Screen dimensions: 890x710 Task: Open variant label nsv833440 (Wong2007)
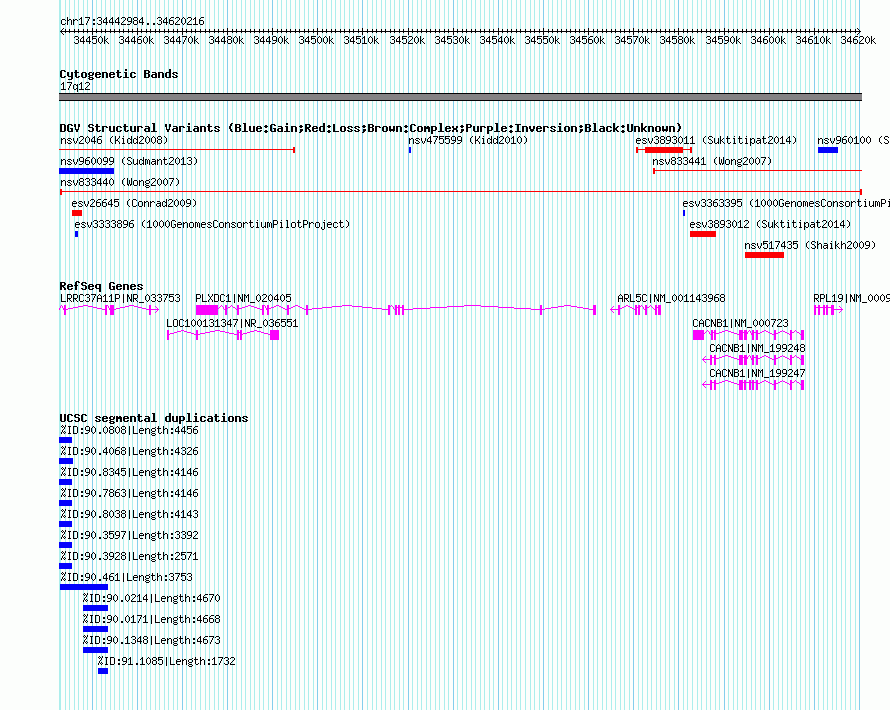point(120,182)
